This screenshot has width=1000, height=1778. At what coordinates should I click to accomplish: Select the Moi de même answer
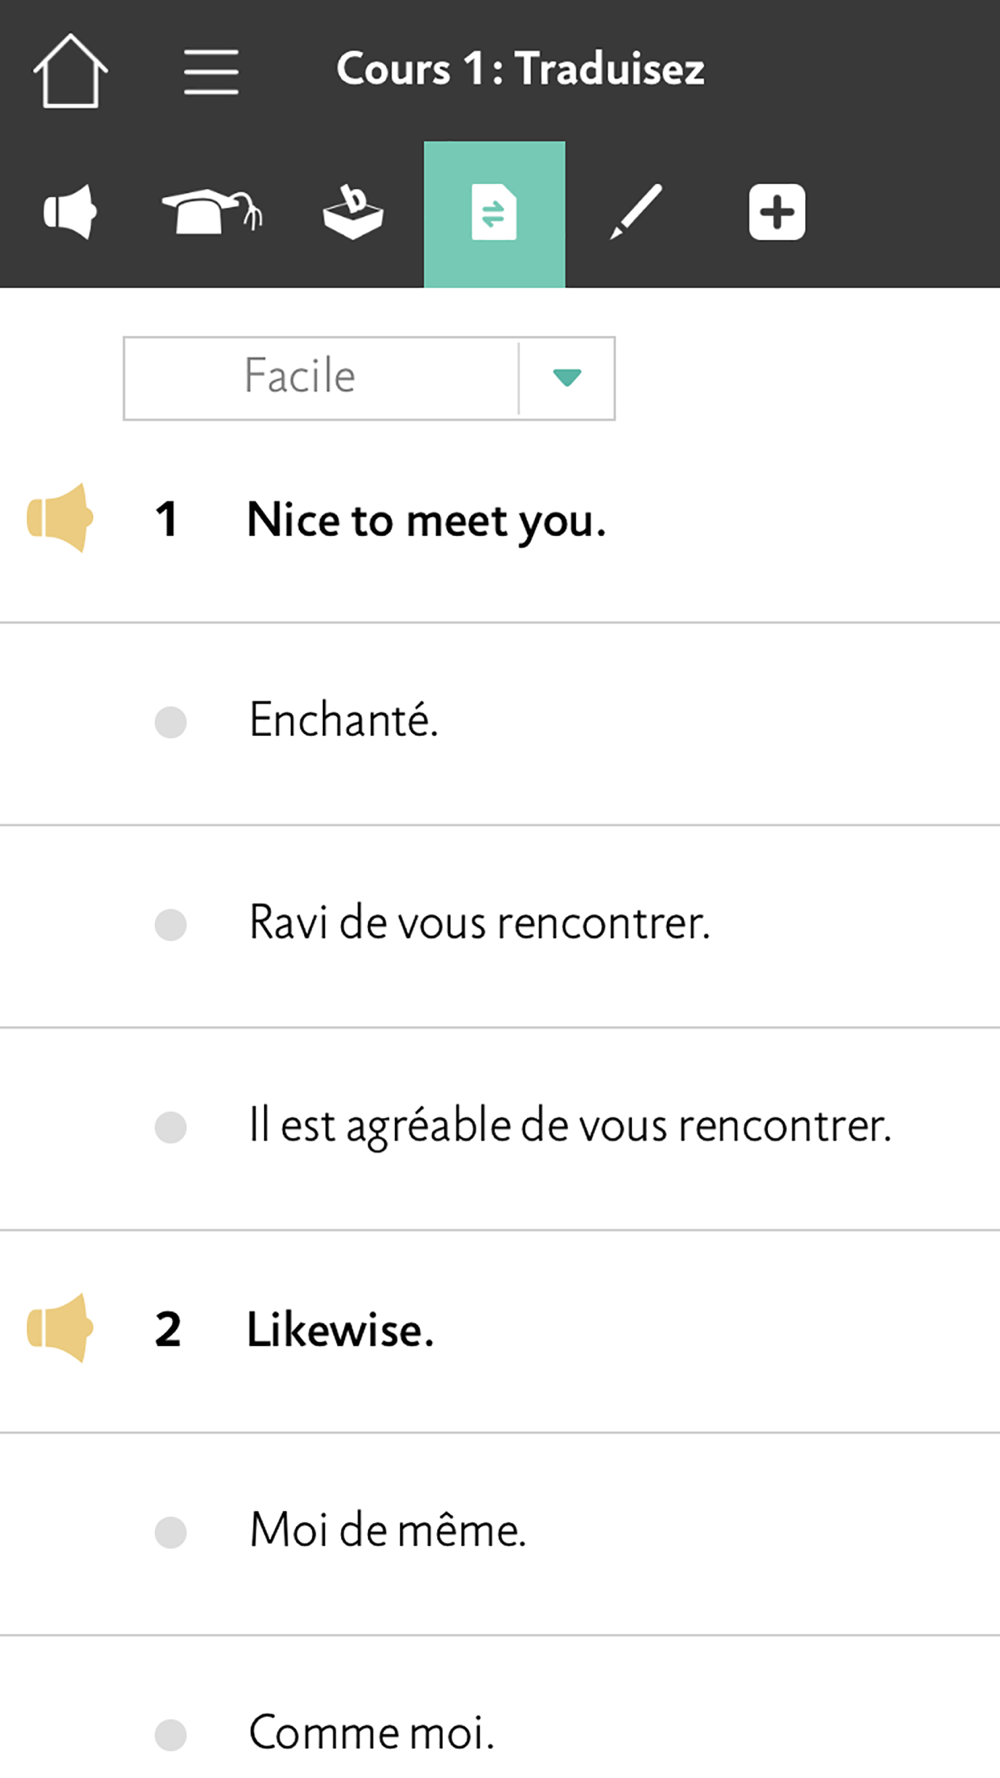[500, 1533]
